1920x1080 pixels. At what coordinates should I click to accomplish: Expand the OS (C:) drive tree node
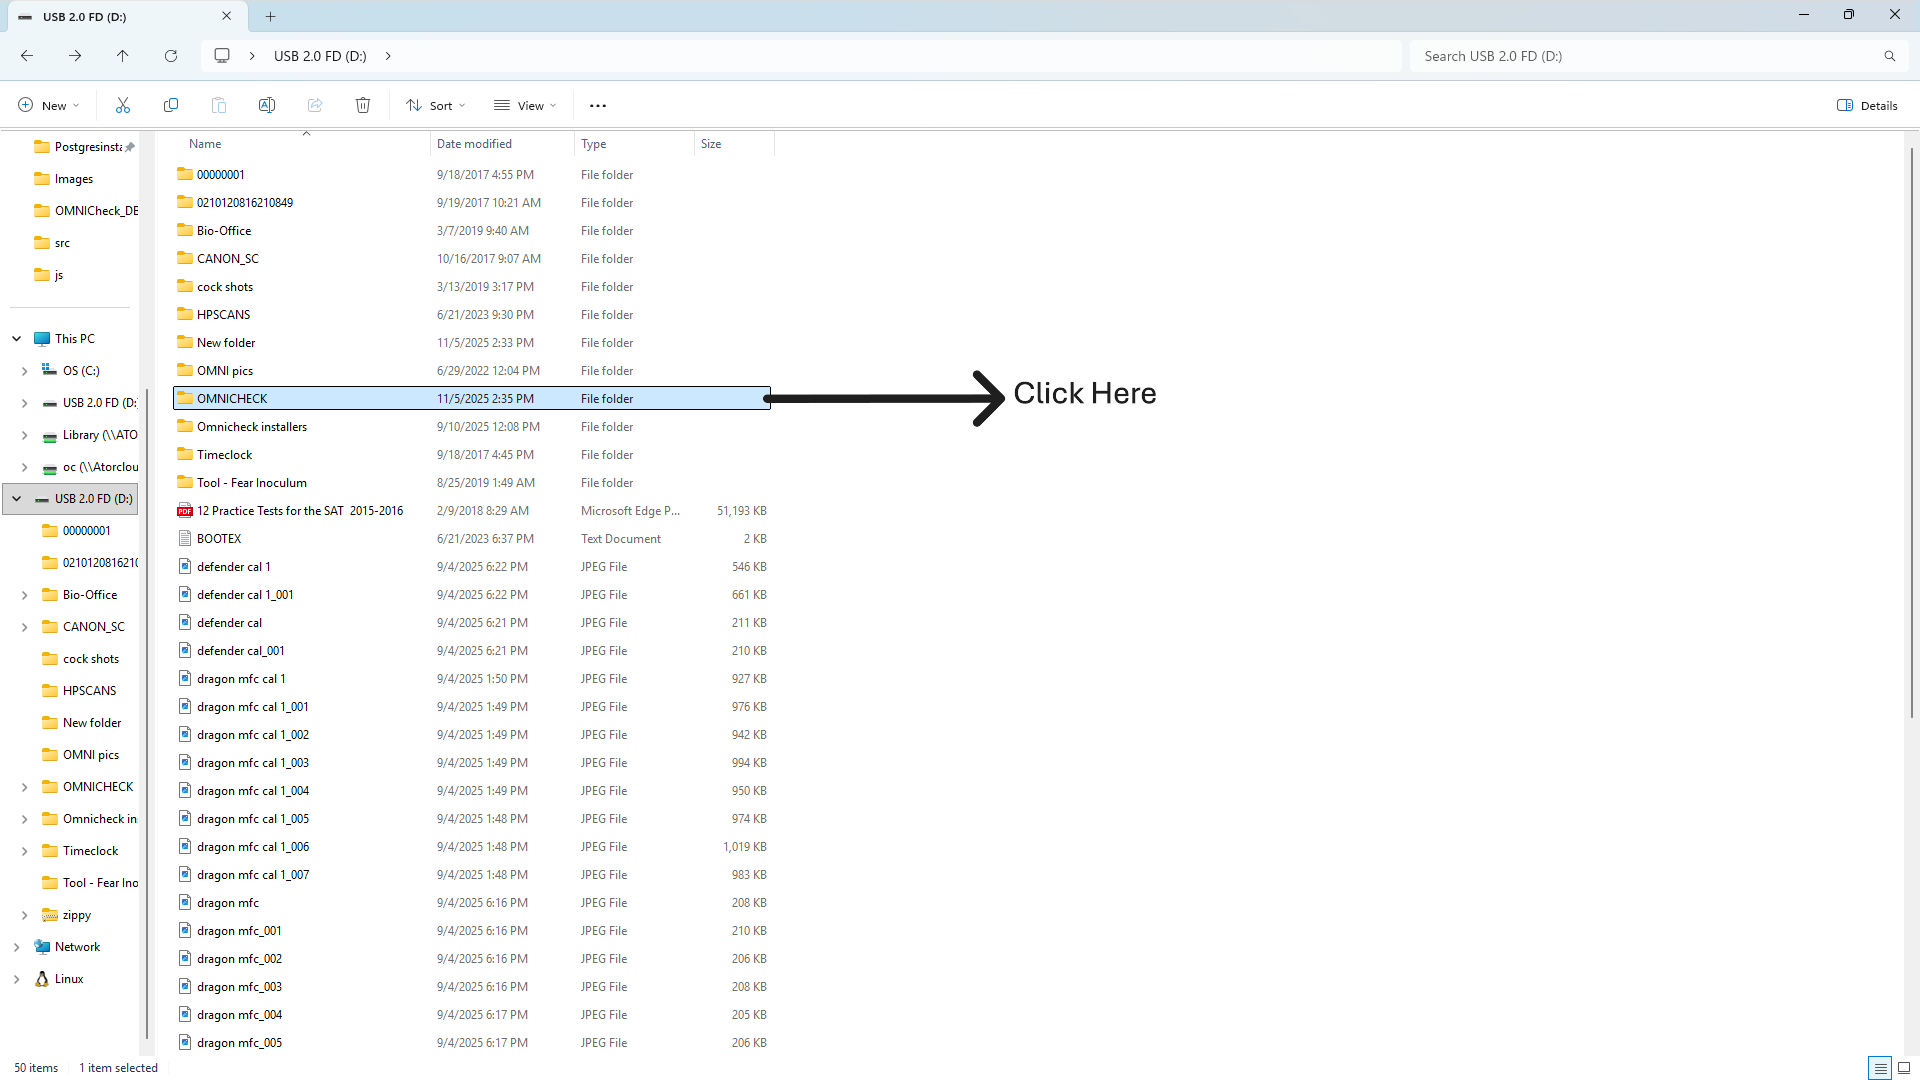point(24,371)
